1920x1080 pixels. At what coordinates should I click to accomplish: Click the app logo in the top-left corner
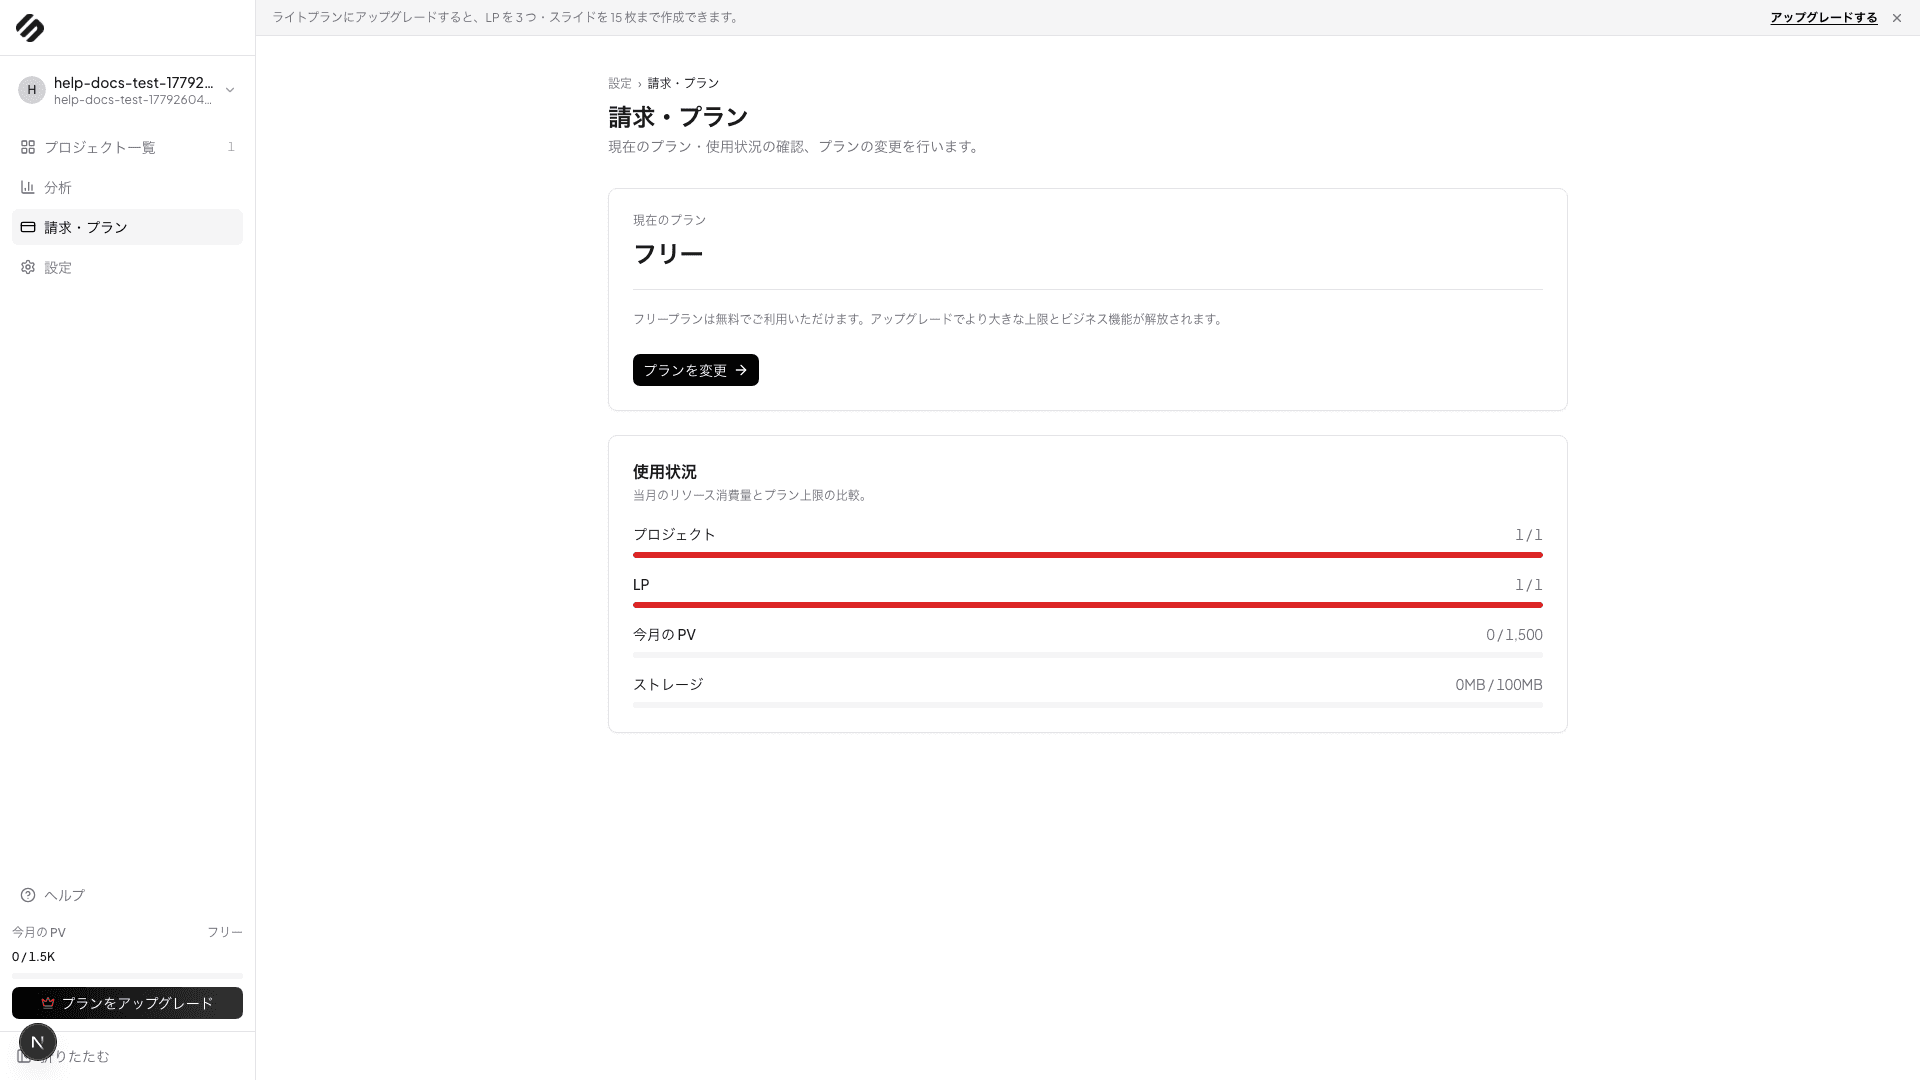[30, 28]
